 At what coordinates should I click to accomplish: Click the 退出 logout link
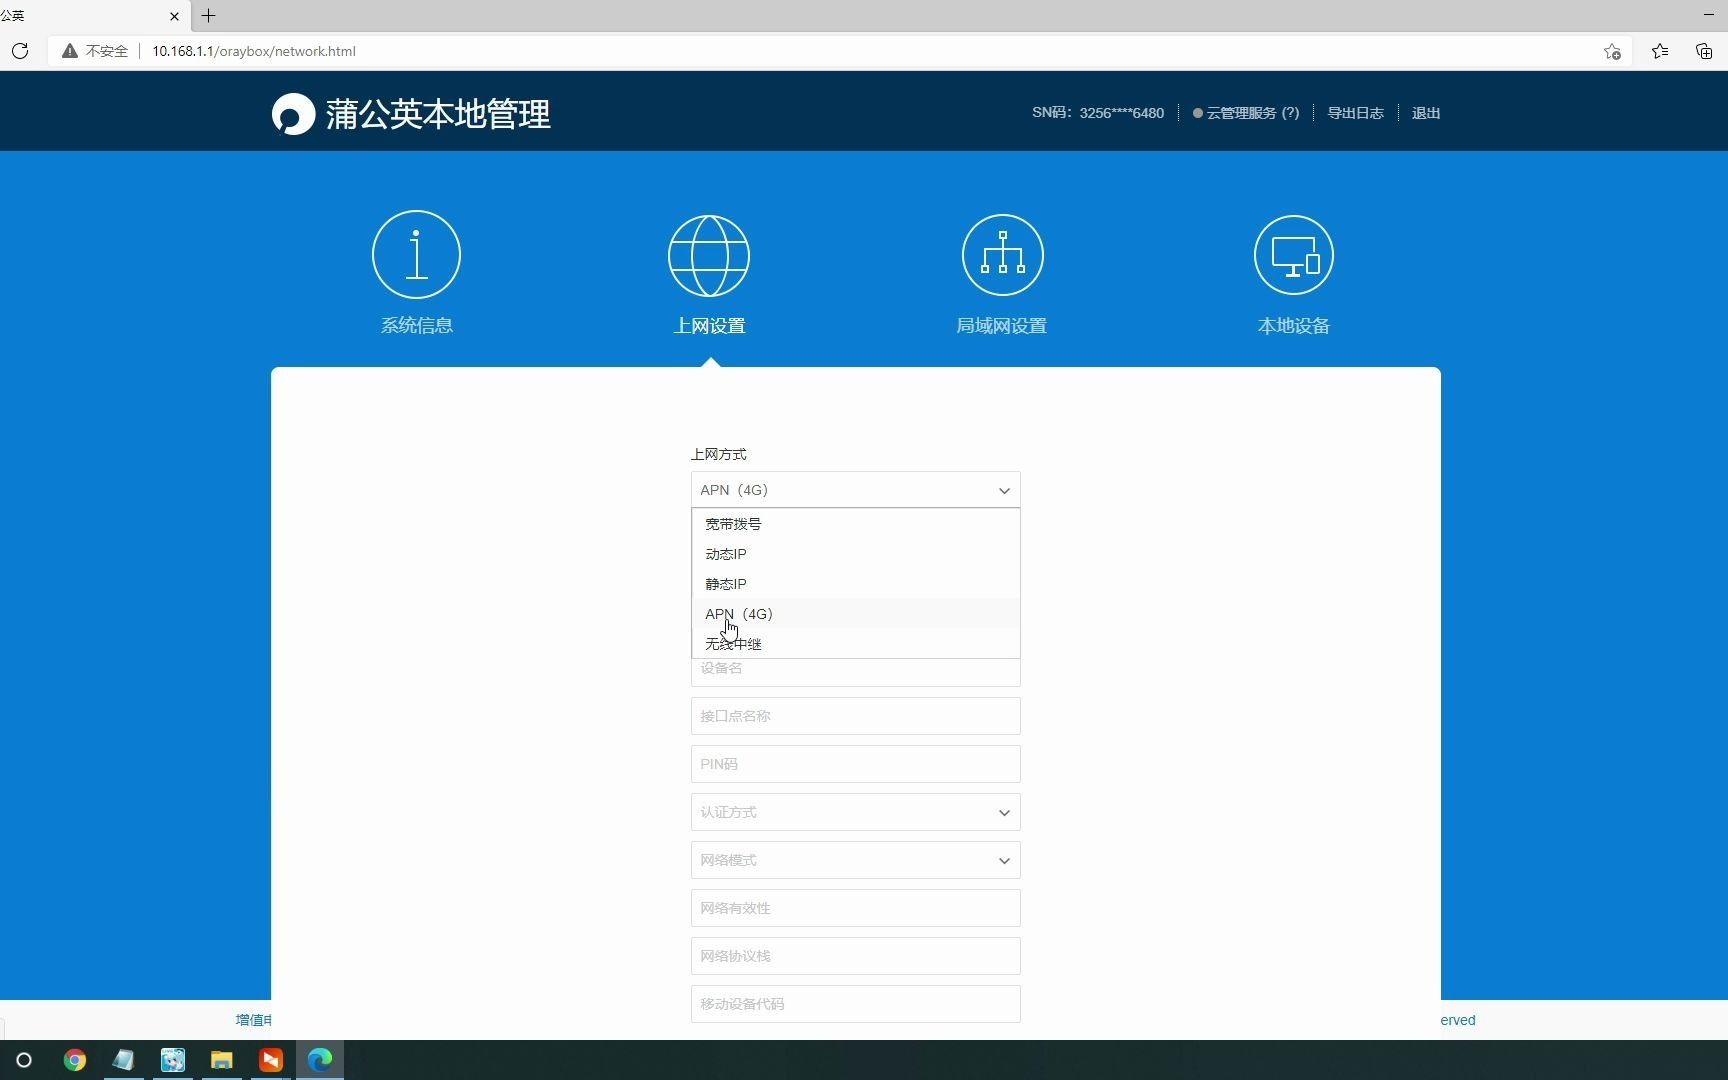point(1426,113)
